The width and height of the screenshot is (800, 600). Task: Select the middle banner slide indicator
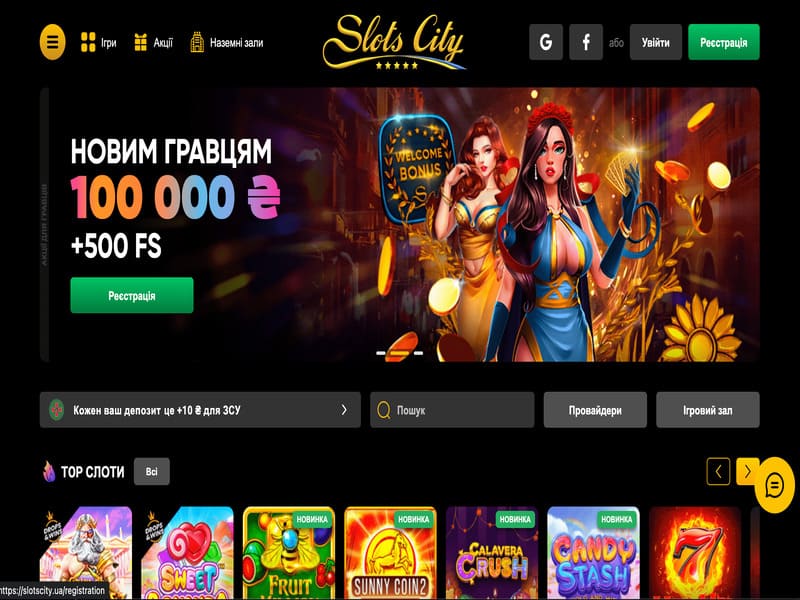400,353
